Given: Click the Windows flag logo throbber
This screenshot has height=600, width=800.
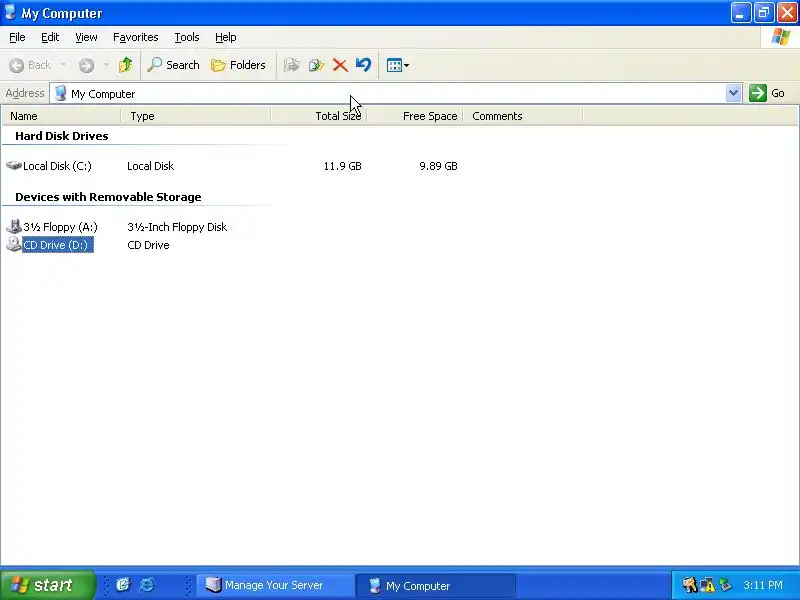Looking at the screenshot, I should pyautogui.click(x=781, y=37).
